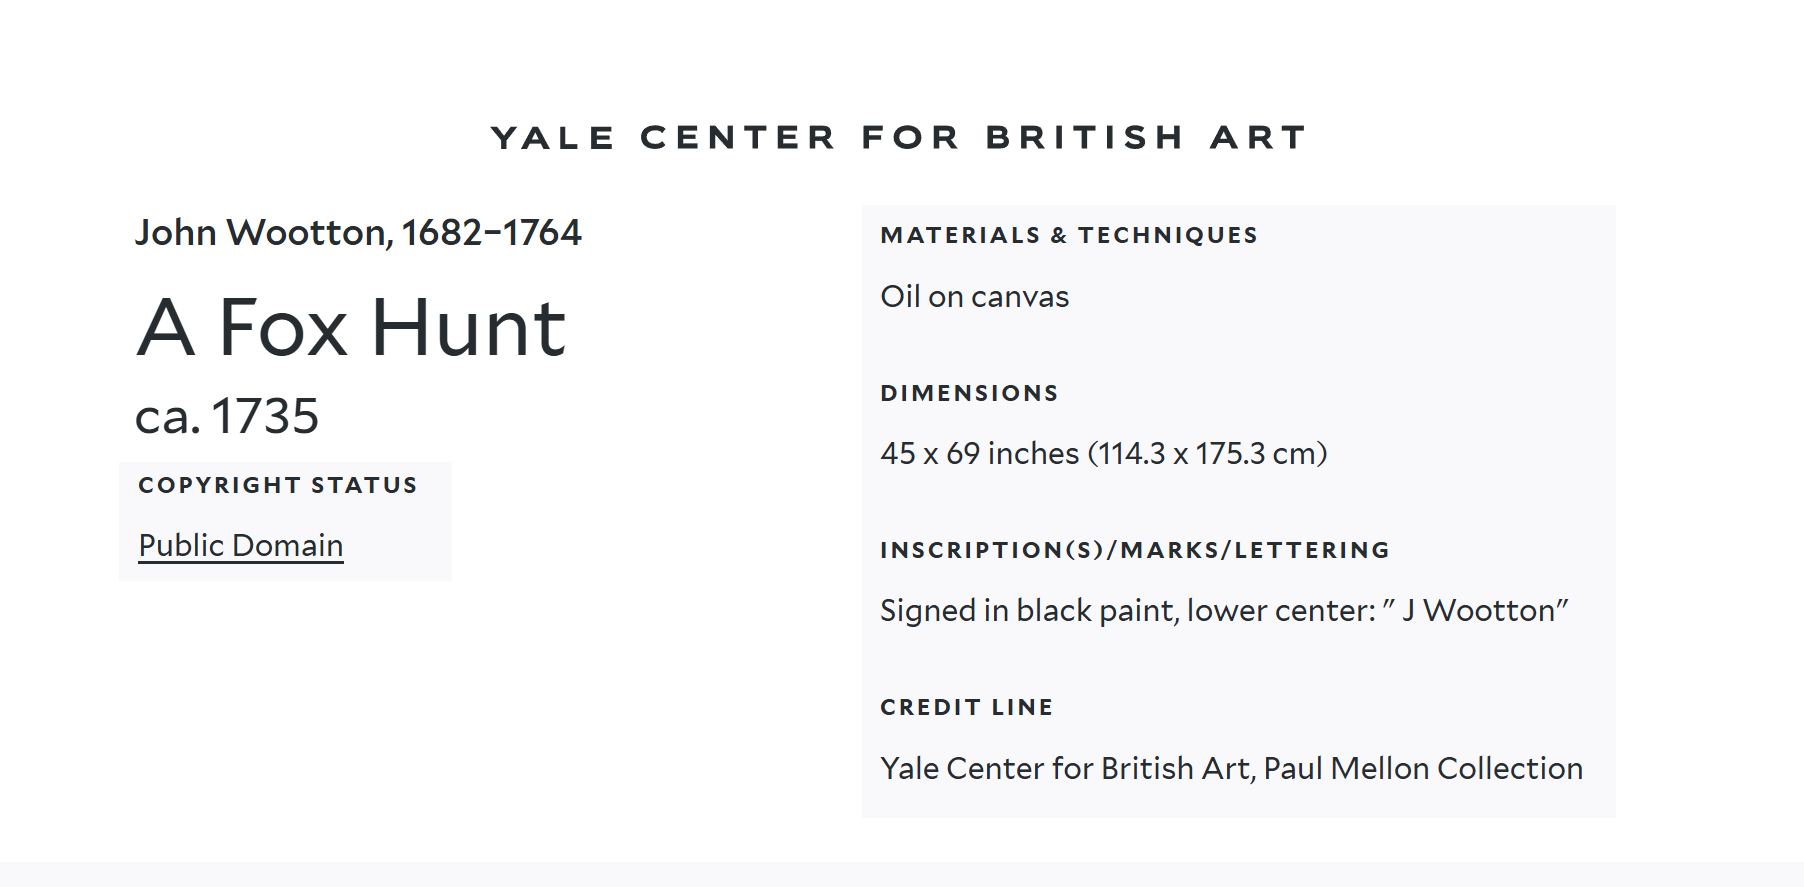Click the Inscription(s)/Marks/Lettering heading
1804x887 pixels.
1135,550
